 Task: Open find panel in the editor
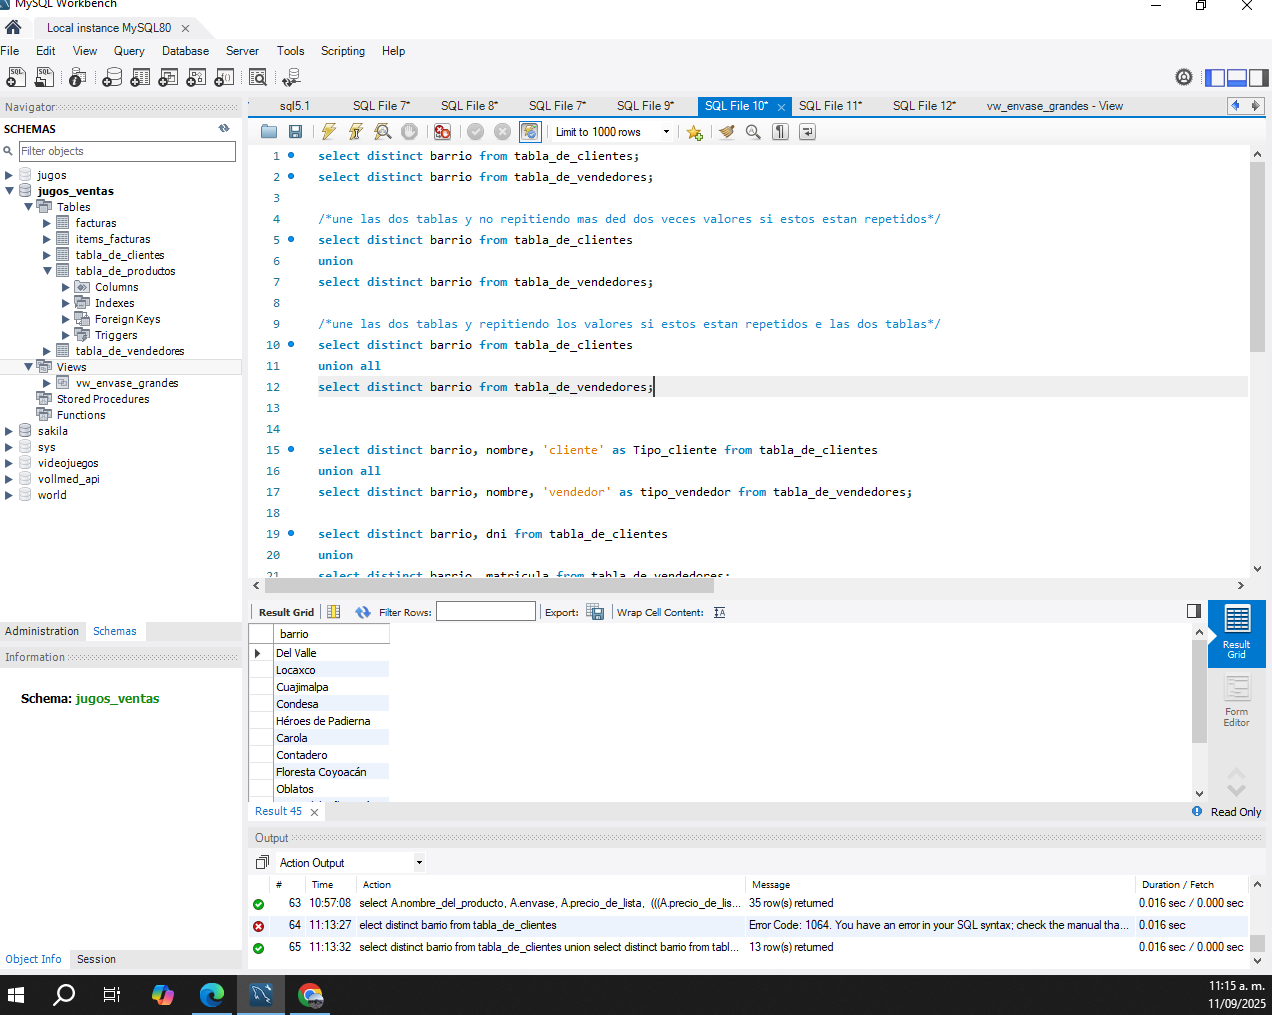753,132
